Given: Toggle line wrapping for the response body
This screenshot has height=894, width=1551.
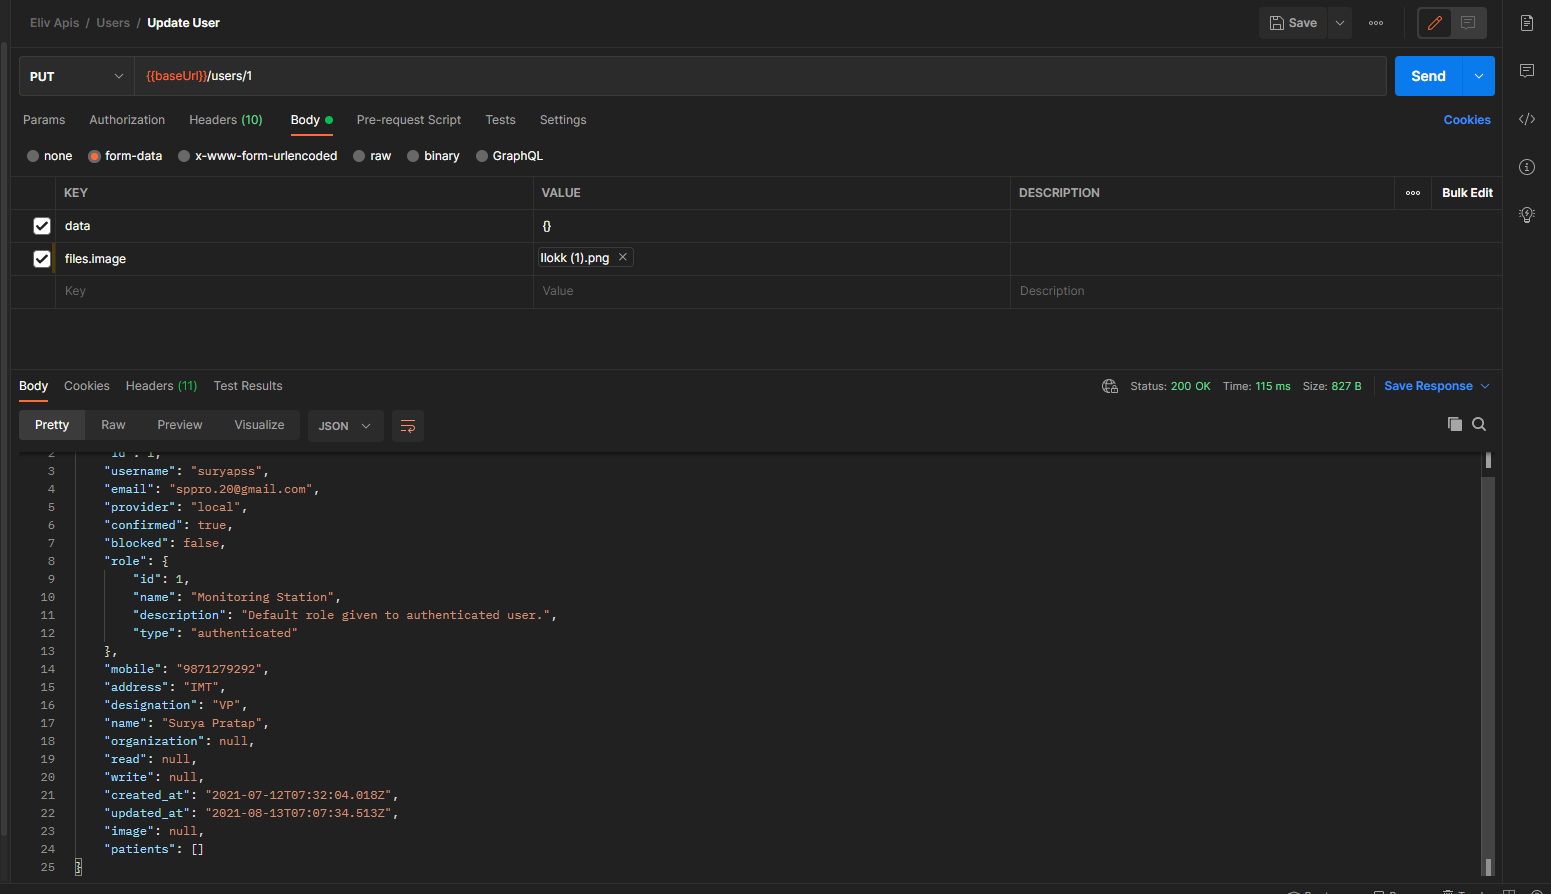Looking at the screenshot, I should click(407, 425).
